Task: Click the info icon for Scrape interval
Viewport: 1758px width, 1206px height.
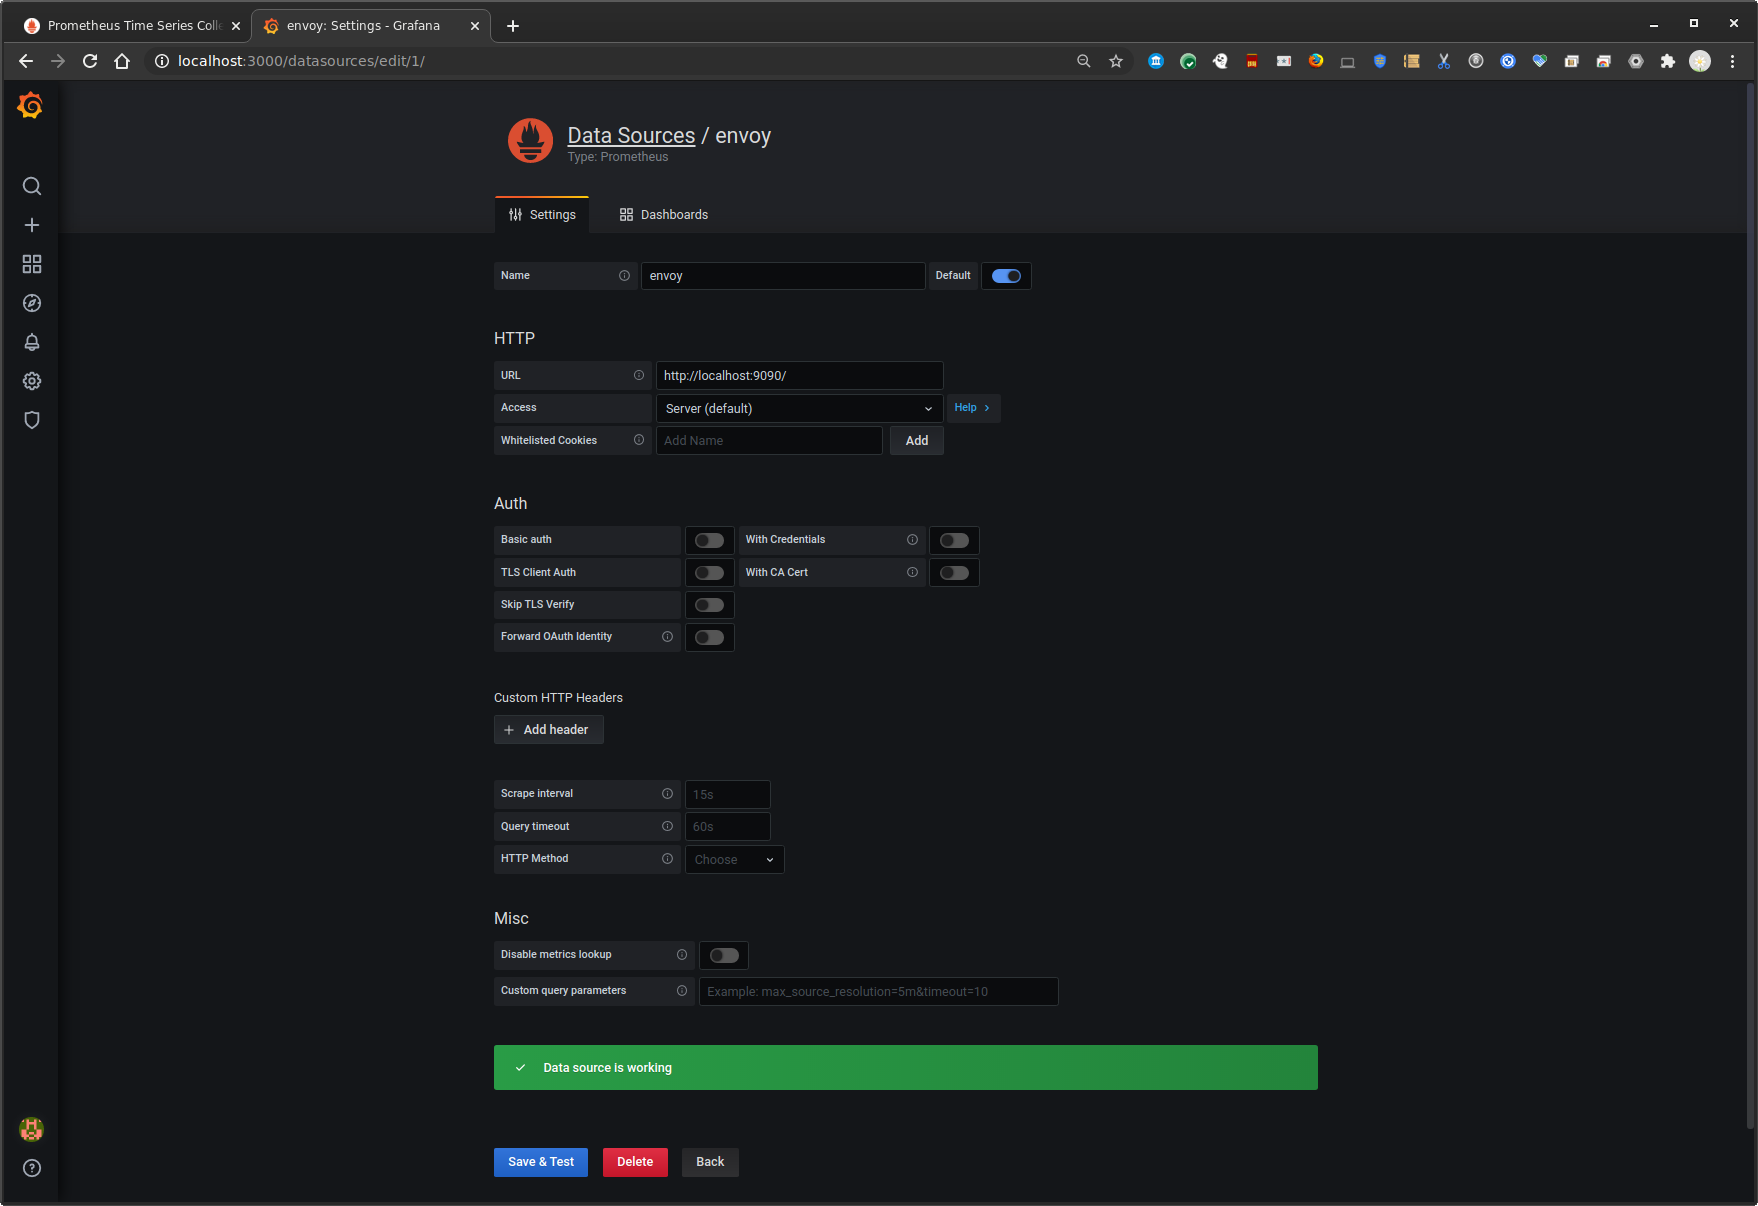Action: coord(667,794)
